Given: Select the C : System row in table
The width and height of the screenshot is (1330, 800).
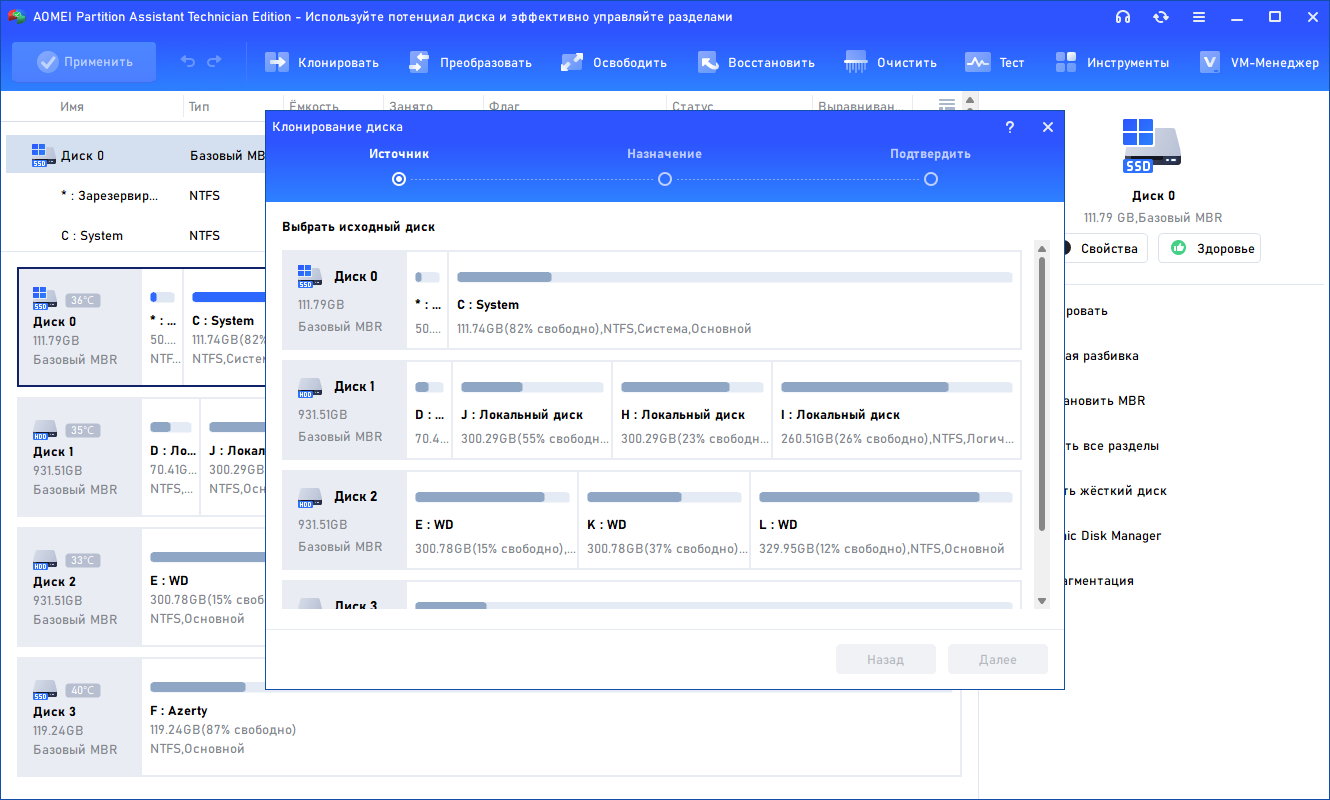Looking at the screenshot, I should coord(137,236).
